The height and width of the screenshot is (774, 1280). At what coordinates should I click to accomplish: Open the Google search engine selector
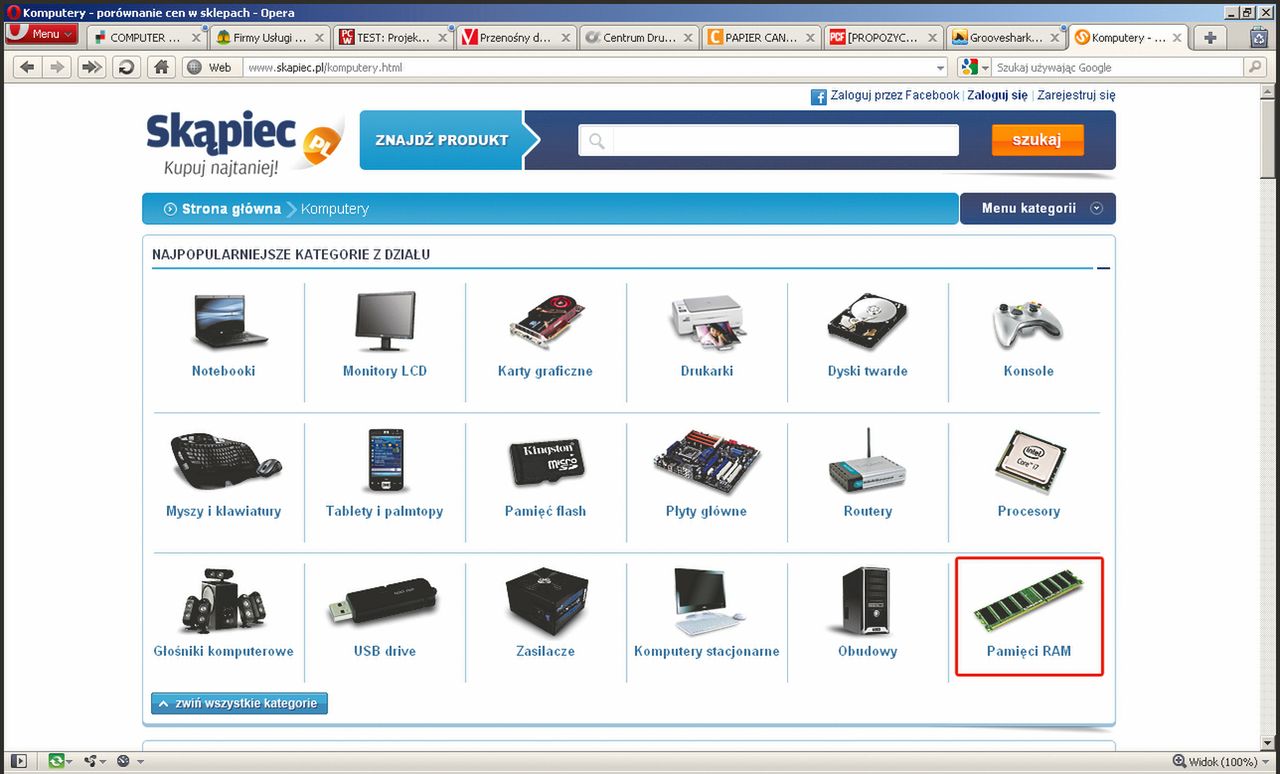(973, 68)
